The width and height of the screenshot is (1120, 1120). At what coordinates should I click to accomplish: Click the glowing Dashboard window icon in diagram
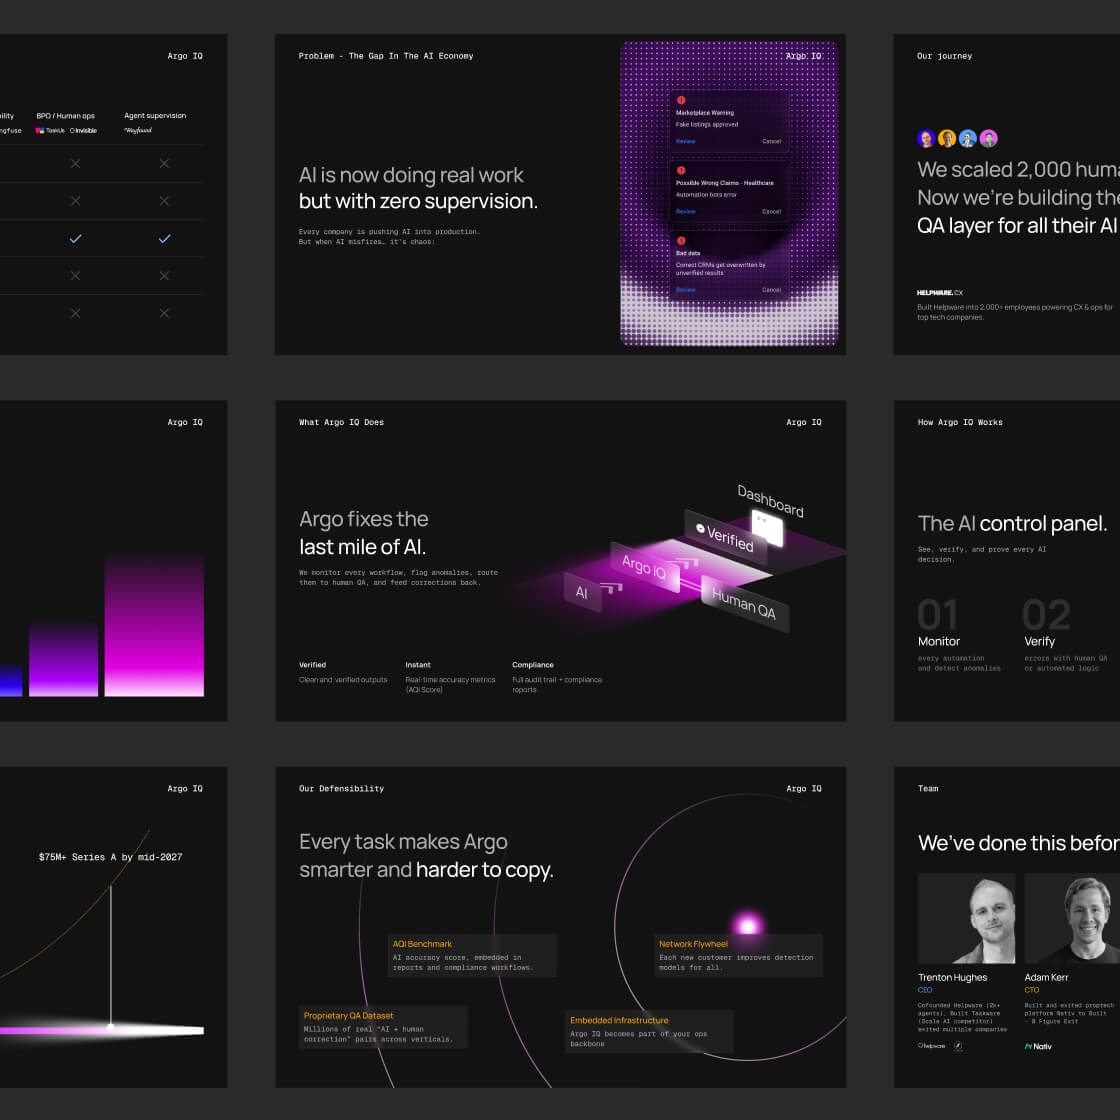pos(767,531)
